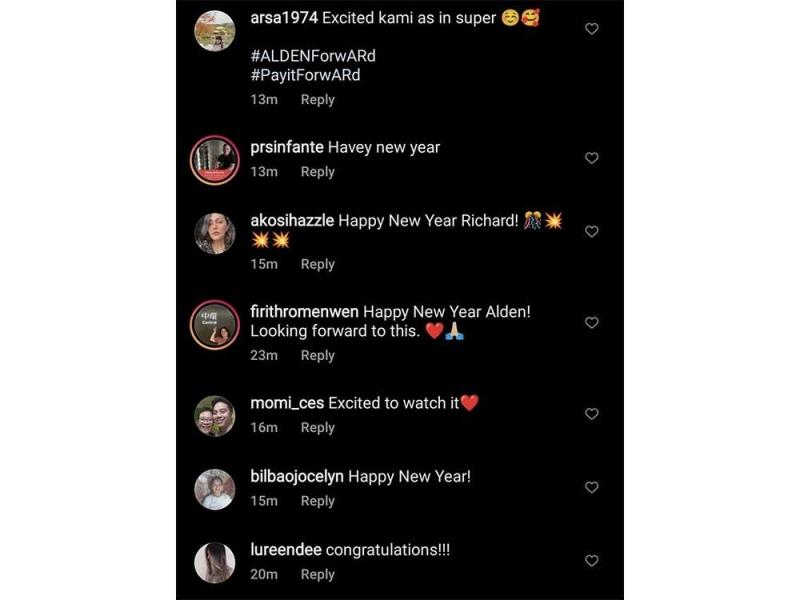Open the #ALDENForwARd hashtag
The height and width of the screenshot is (600, 800).
pos(313,56)
